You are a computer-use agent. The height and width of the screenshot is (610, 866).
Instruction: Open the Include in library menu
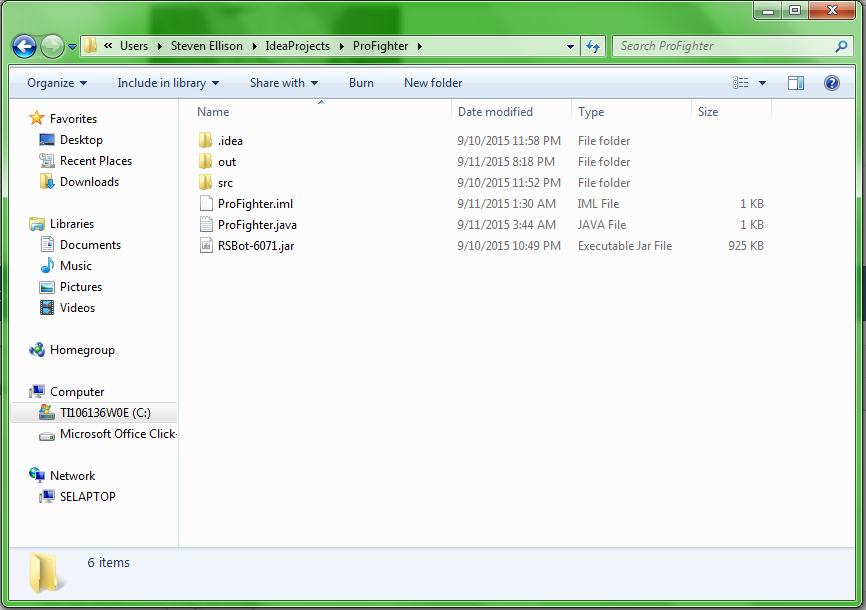(168, 83)
